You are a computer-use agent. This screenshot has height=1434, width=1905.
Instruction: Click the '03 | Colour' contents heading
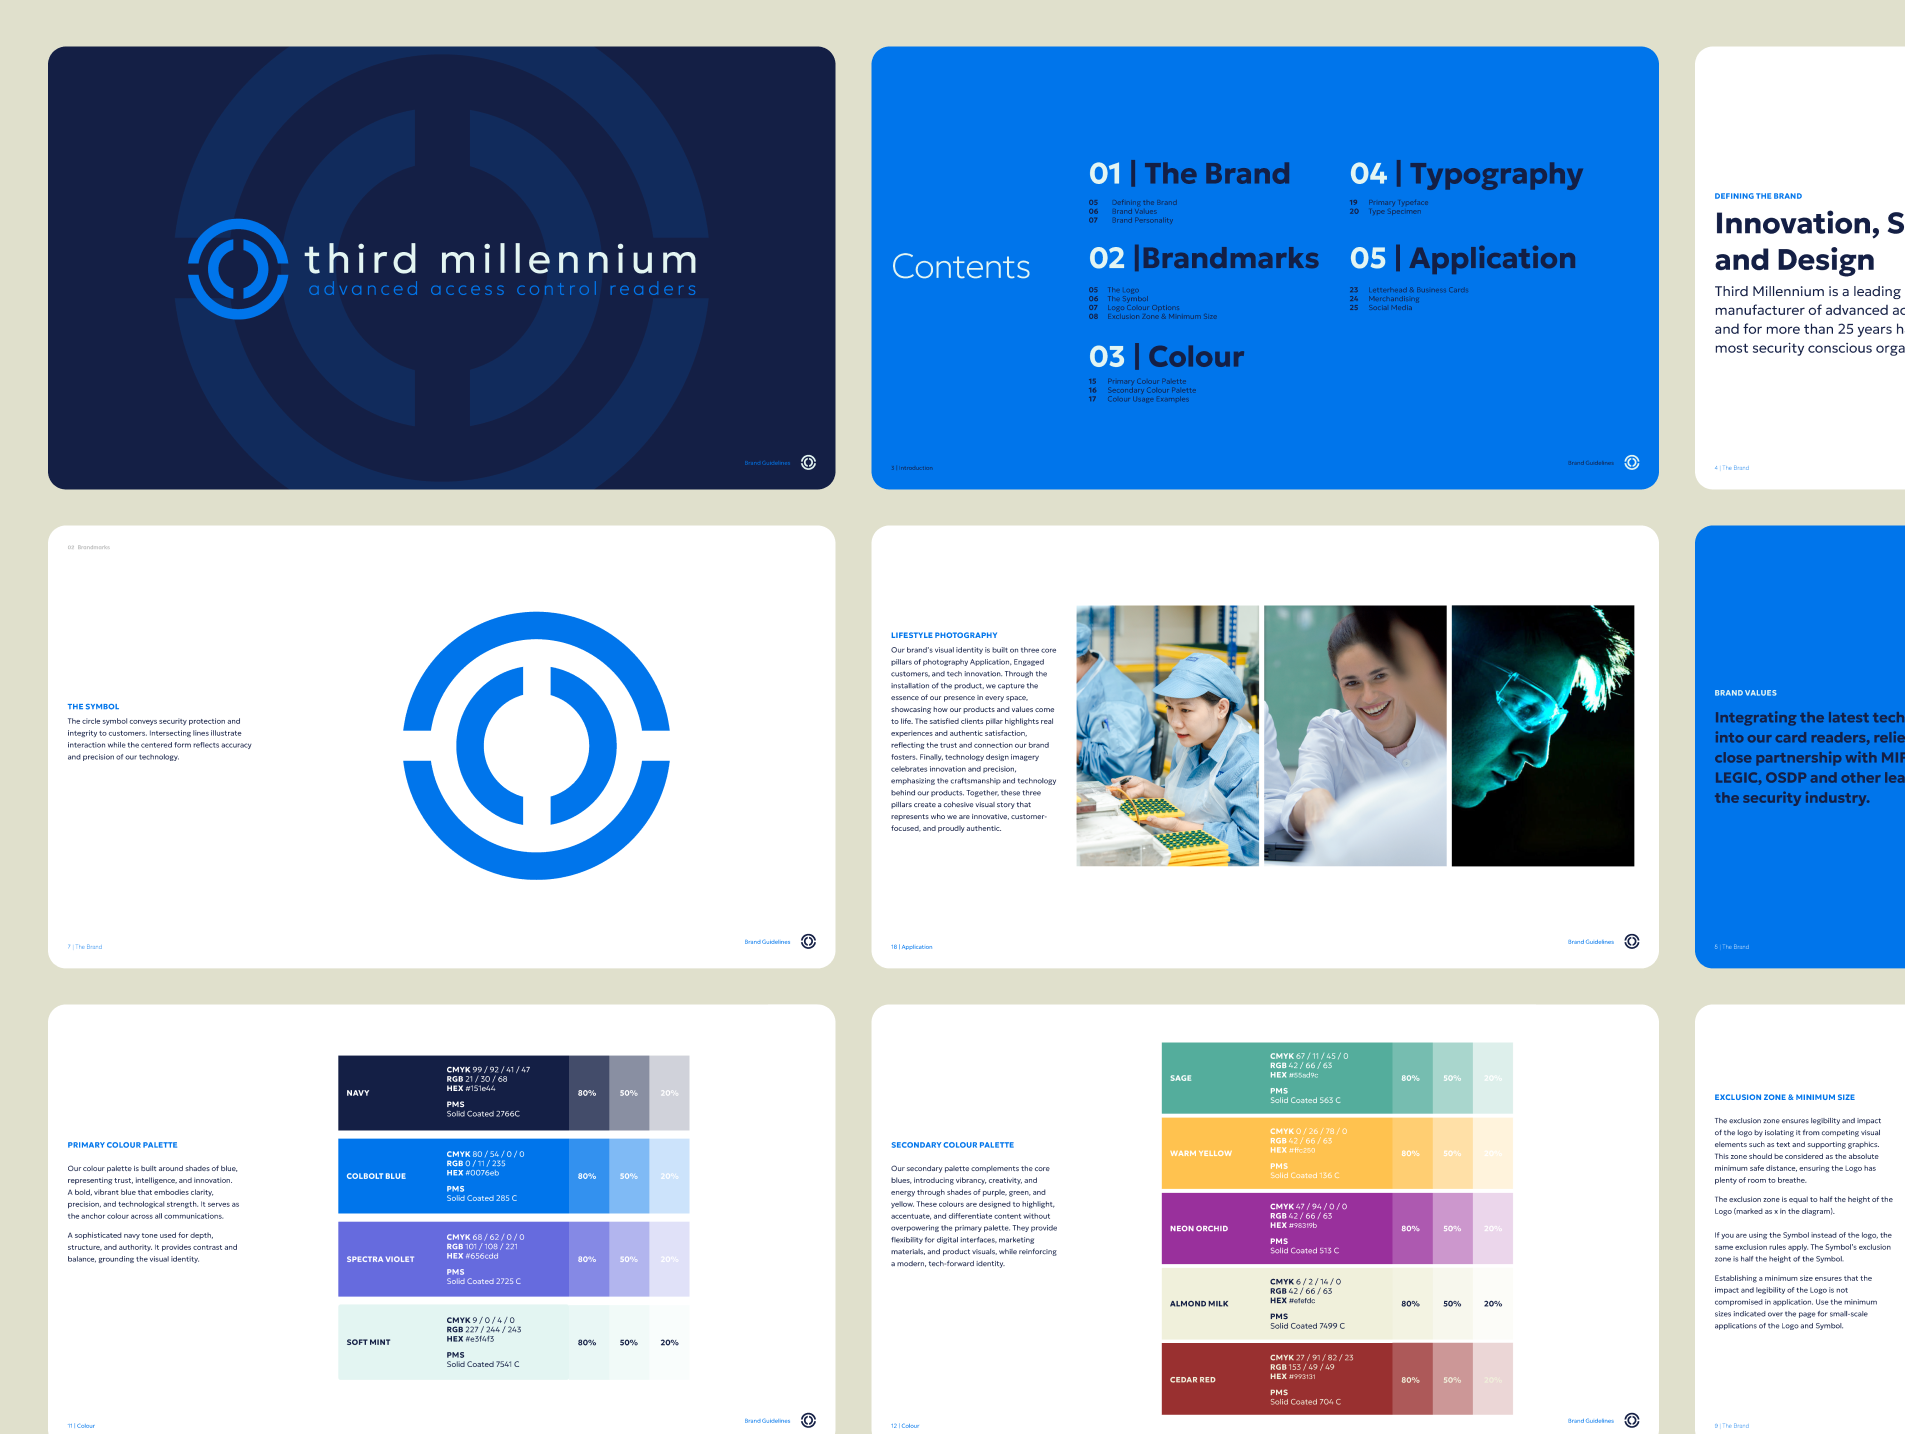(x=1167, y=357)
